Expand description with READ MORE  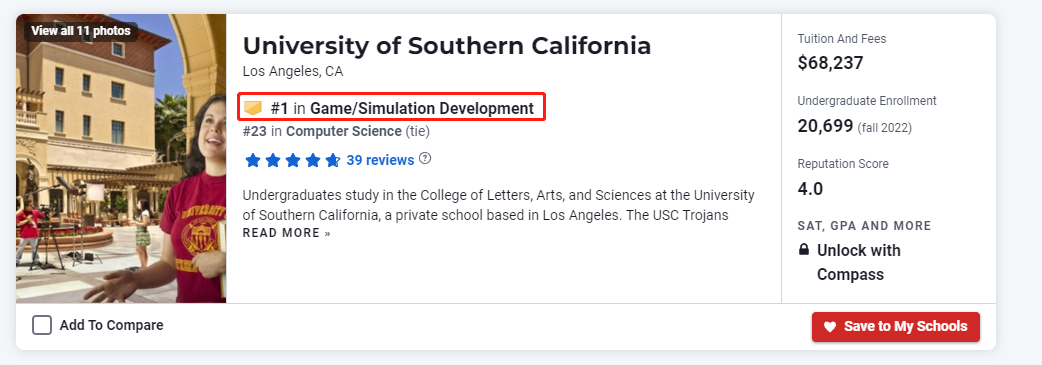click(x=286, y=233)
